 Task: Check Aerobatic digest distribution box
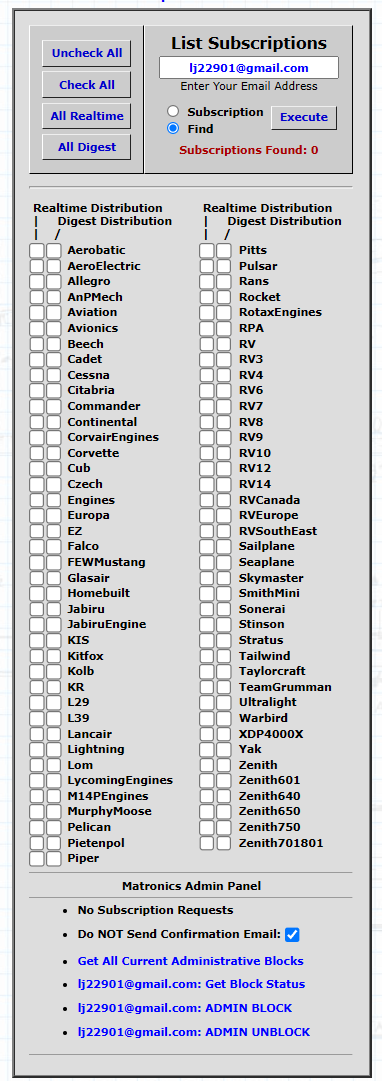coord(54,250)
